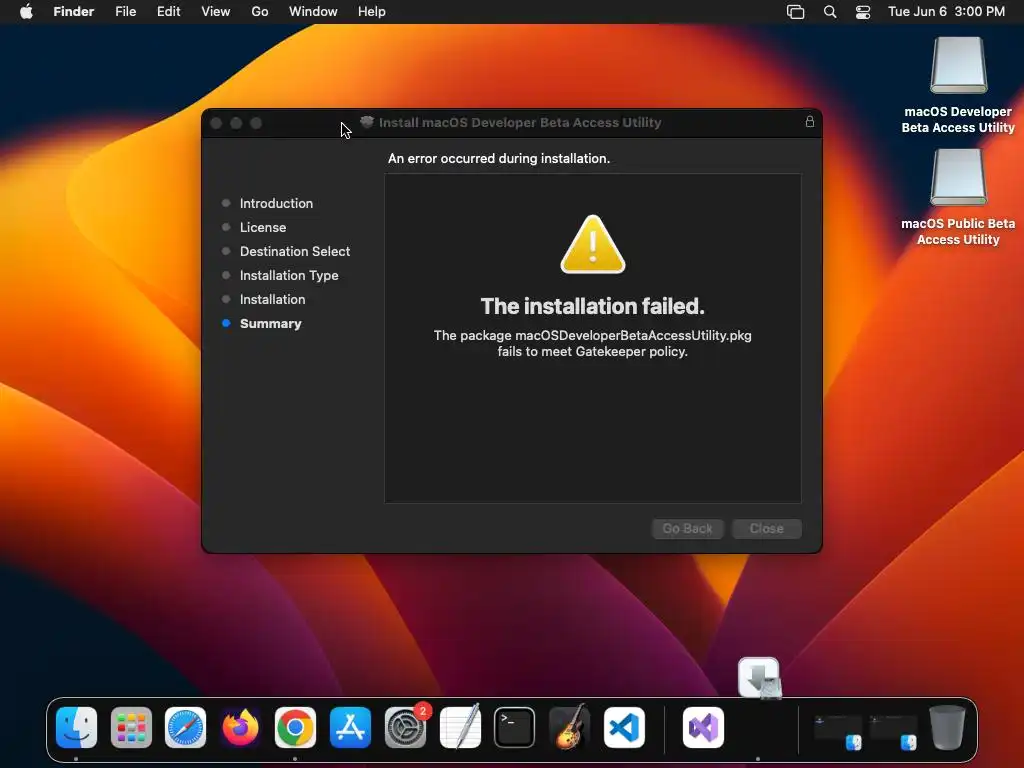The height and width of the screenshot is (768, 1024).
Task: Click the package icon in installer title
Action: tap(367, 122)
